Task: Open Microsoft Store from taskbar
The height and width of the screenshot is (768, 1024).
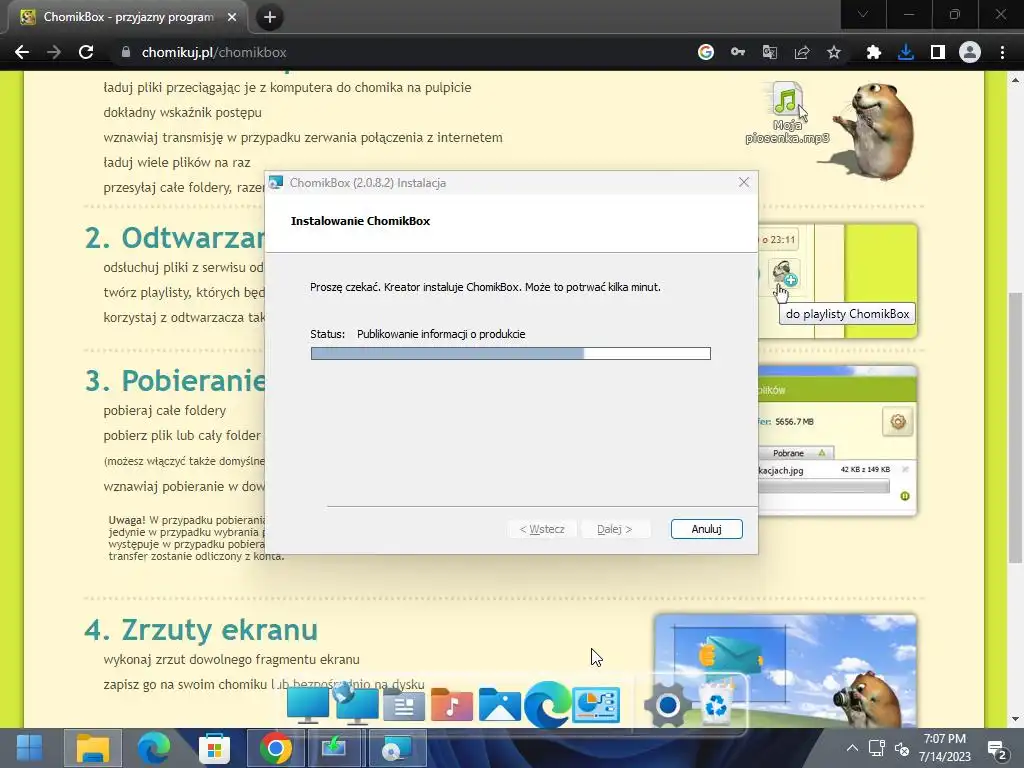Action: 214,748
